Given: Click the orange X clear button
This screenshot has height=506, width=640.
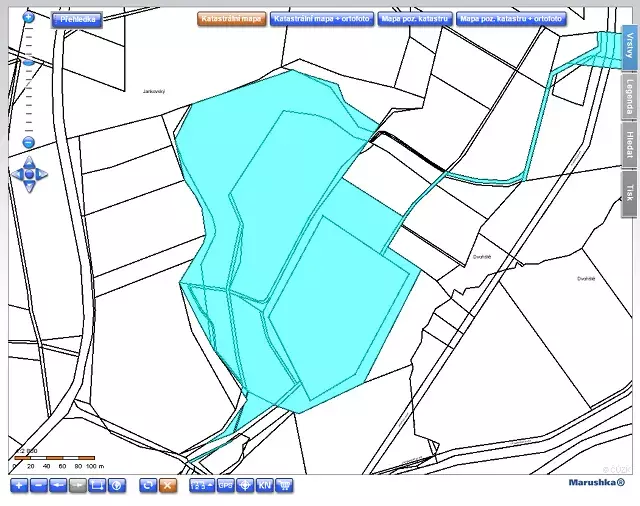Looking at the screenshot, I should click(168, 485).
